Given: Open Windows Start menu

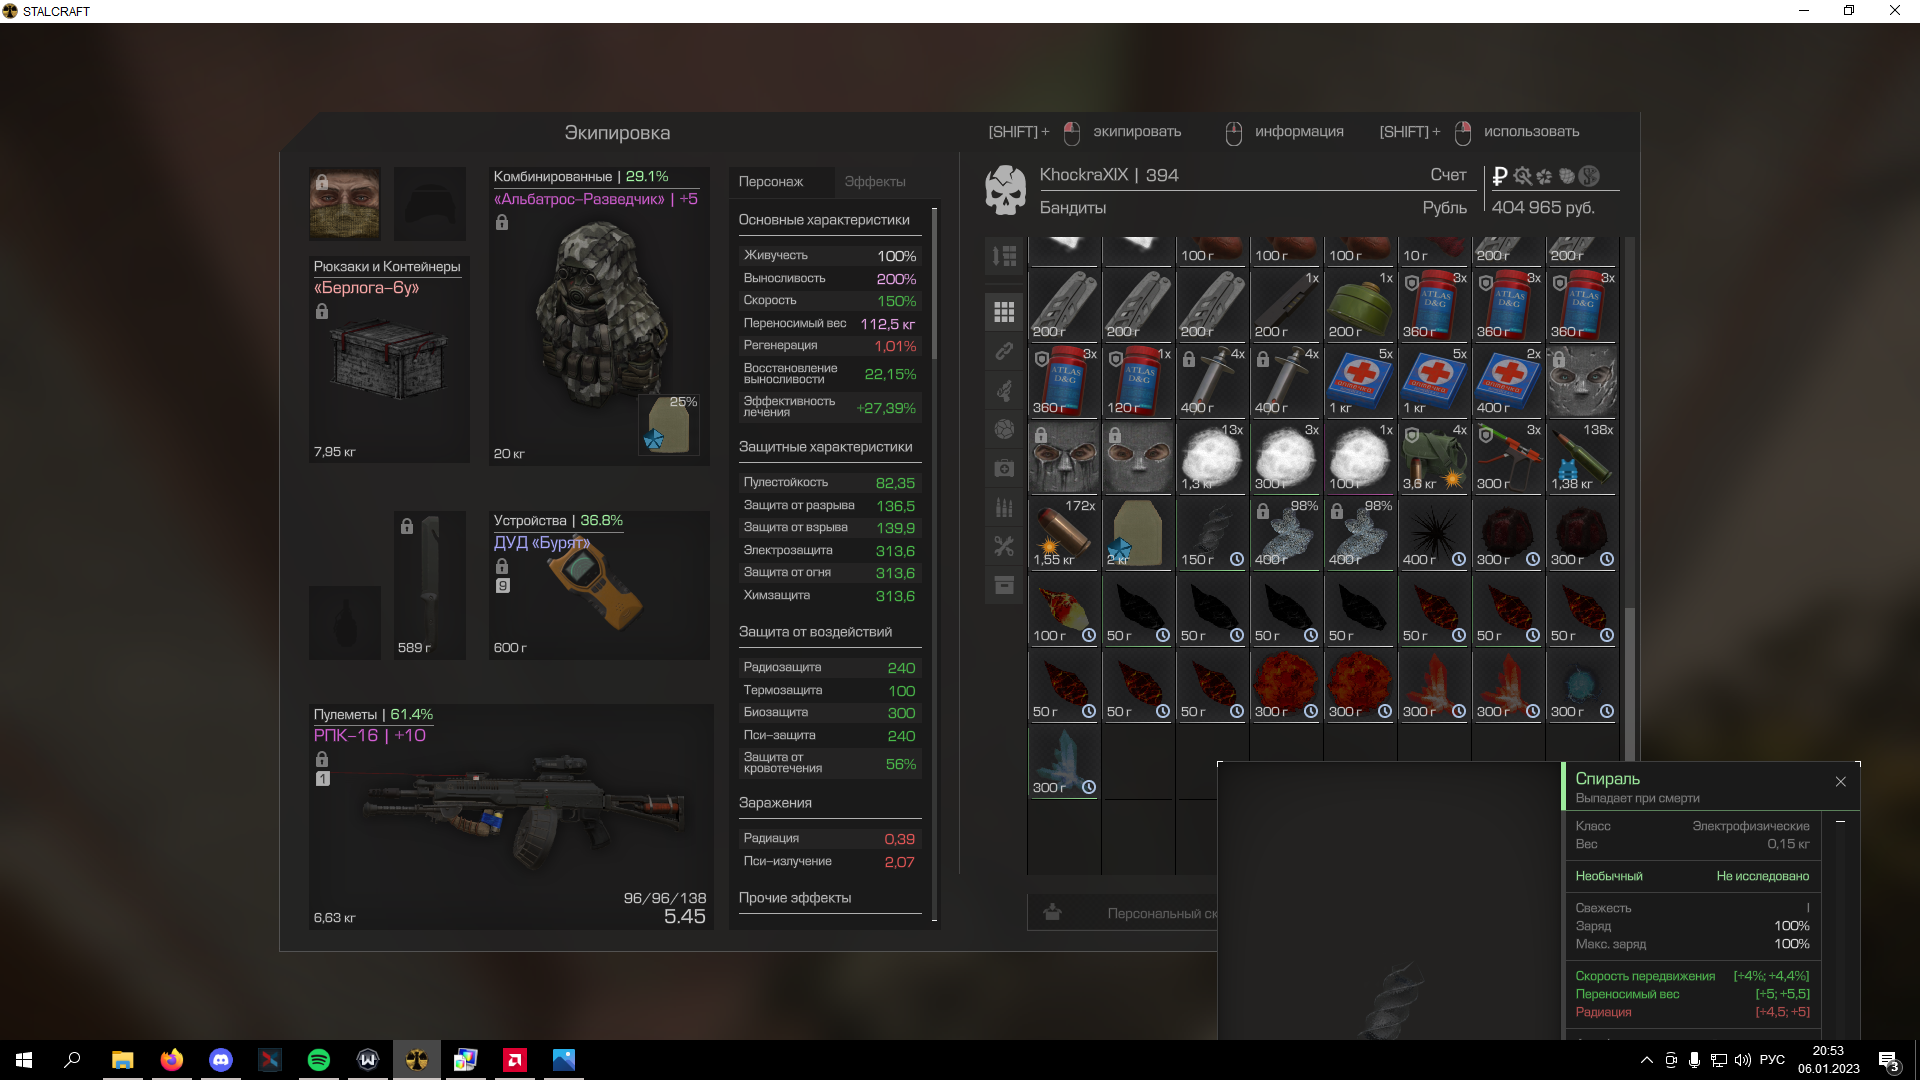Looking at the screenshot, I should 24,1060.
